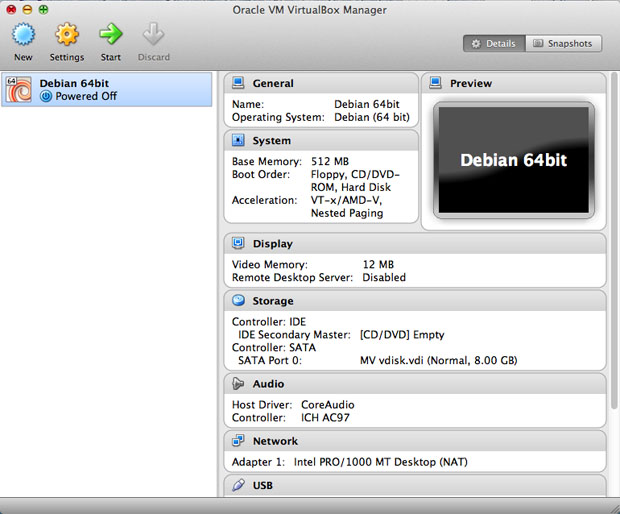Click the Storage section disk icon

[x=238, y=300]
